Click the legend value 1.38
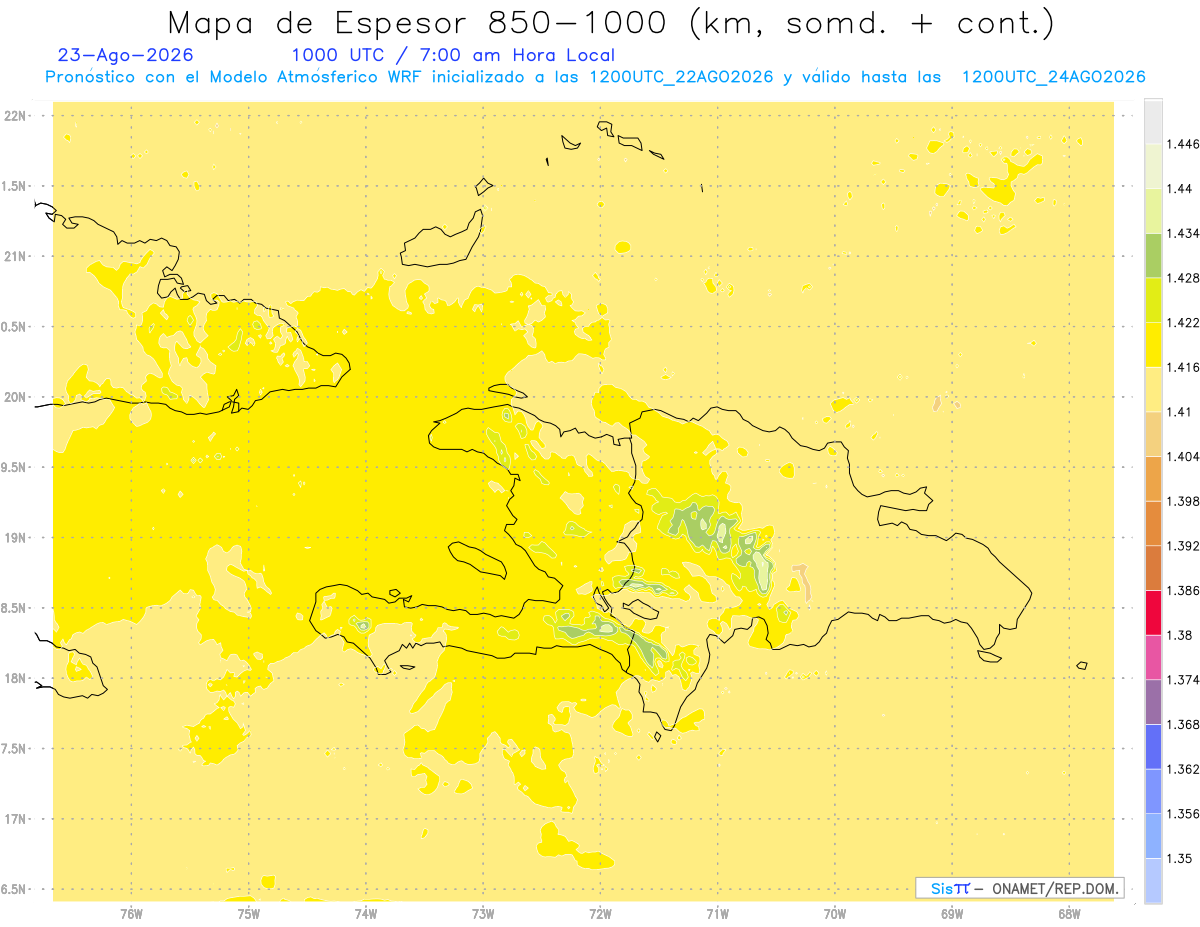1200x927 pixels. click(1179, 635)
